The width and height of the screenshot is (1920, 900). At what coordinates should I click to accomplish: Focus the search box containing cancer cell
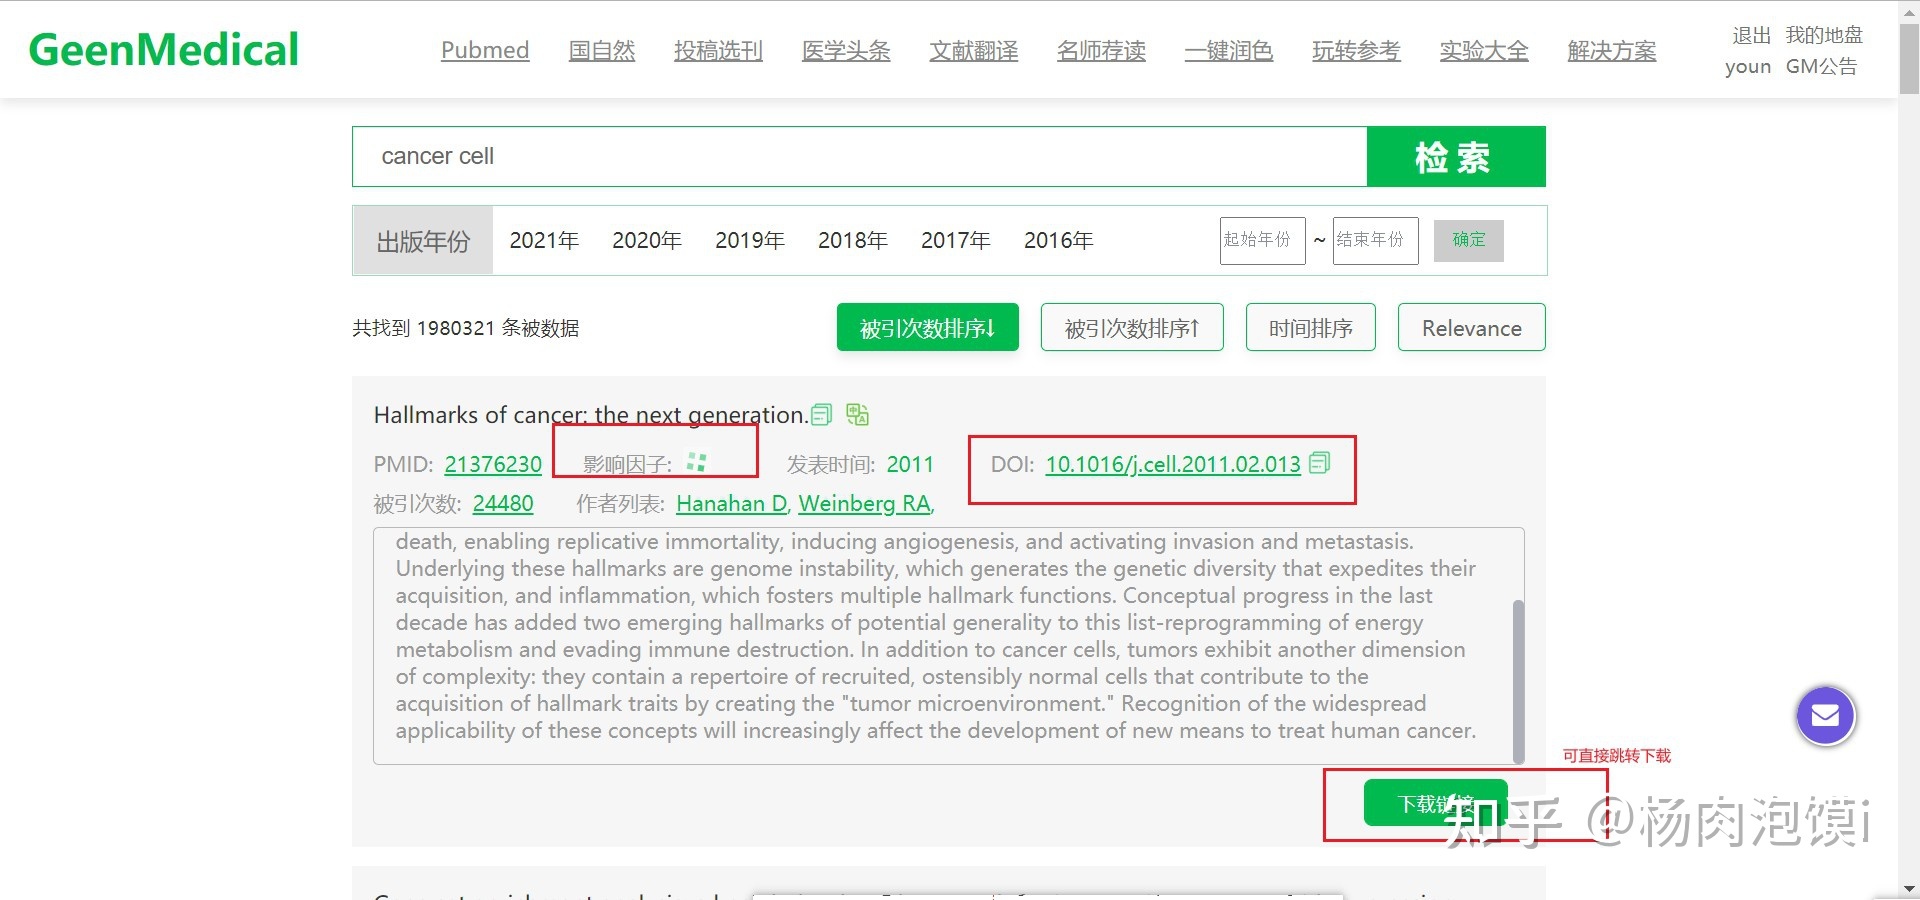pyautogui.click(x=860, y=156)
